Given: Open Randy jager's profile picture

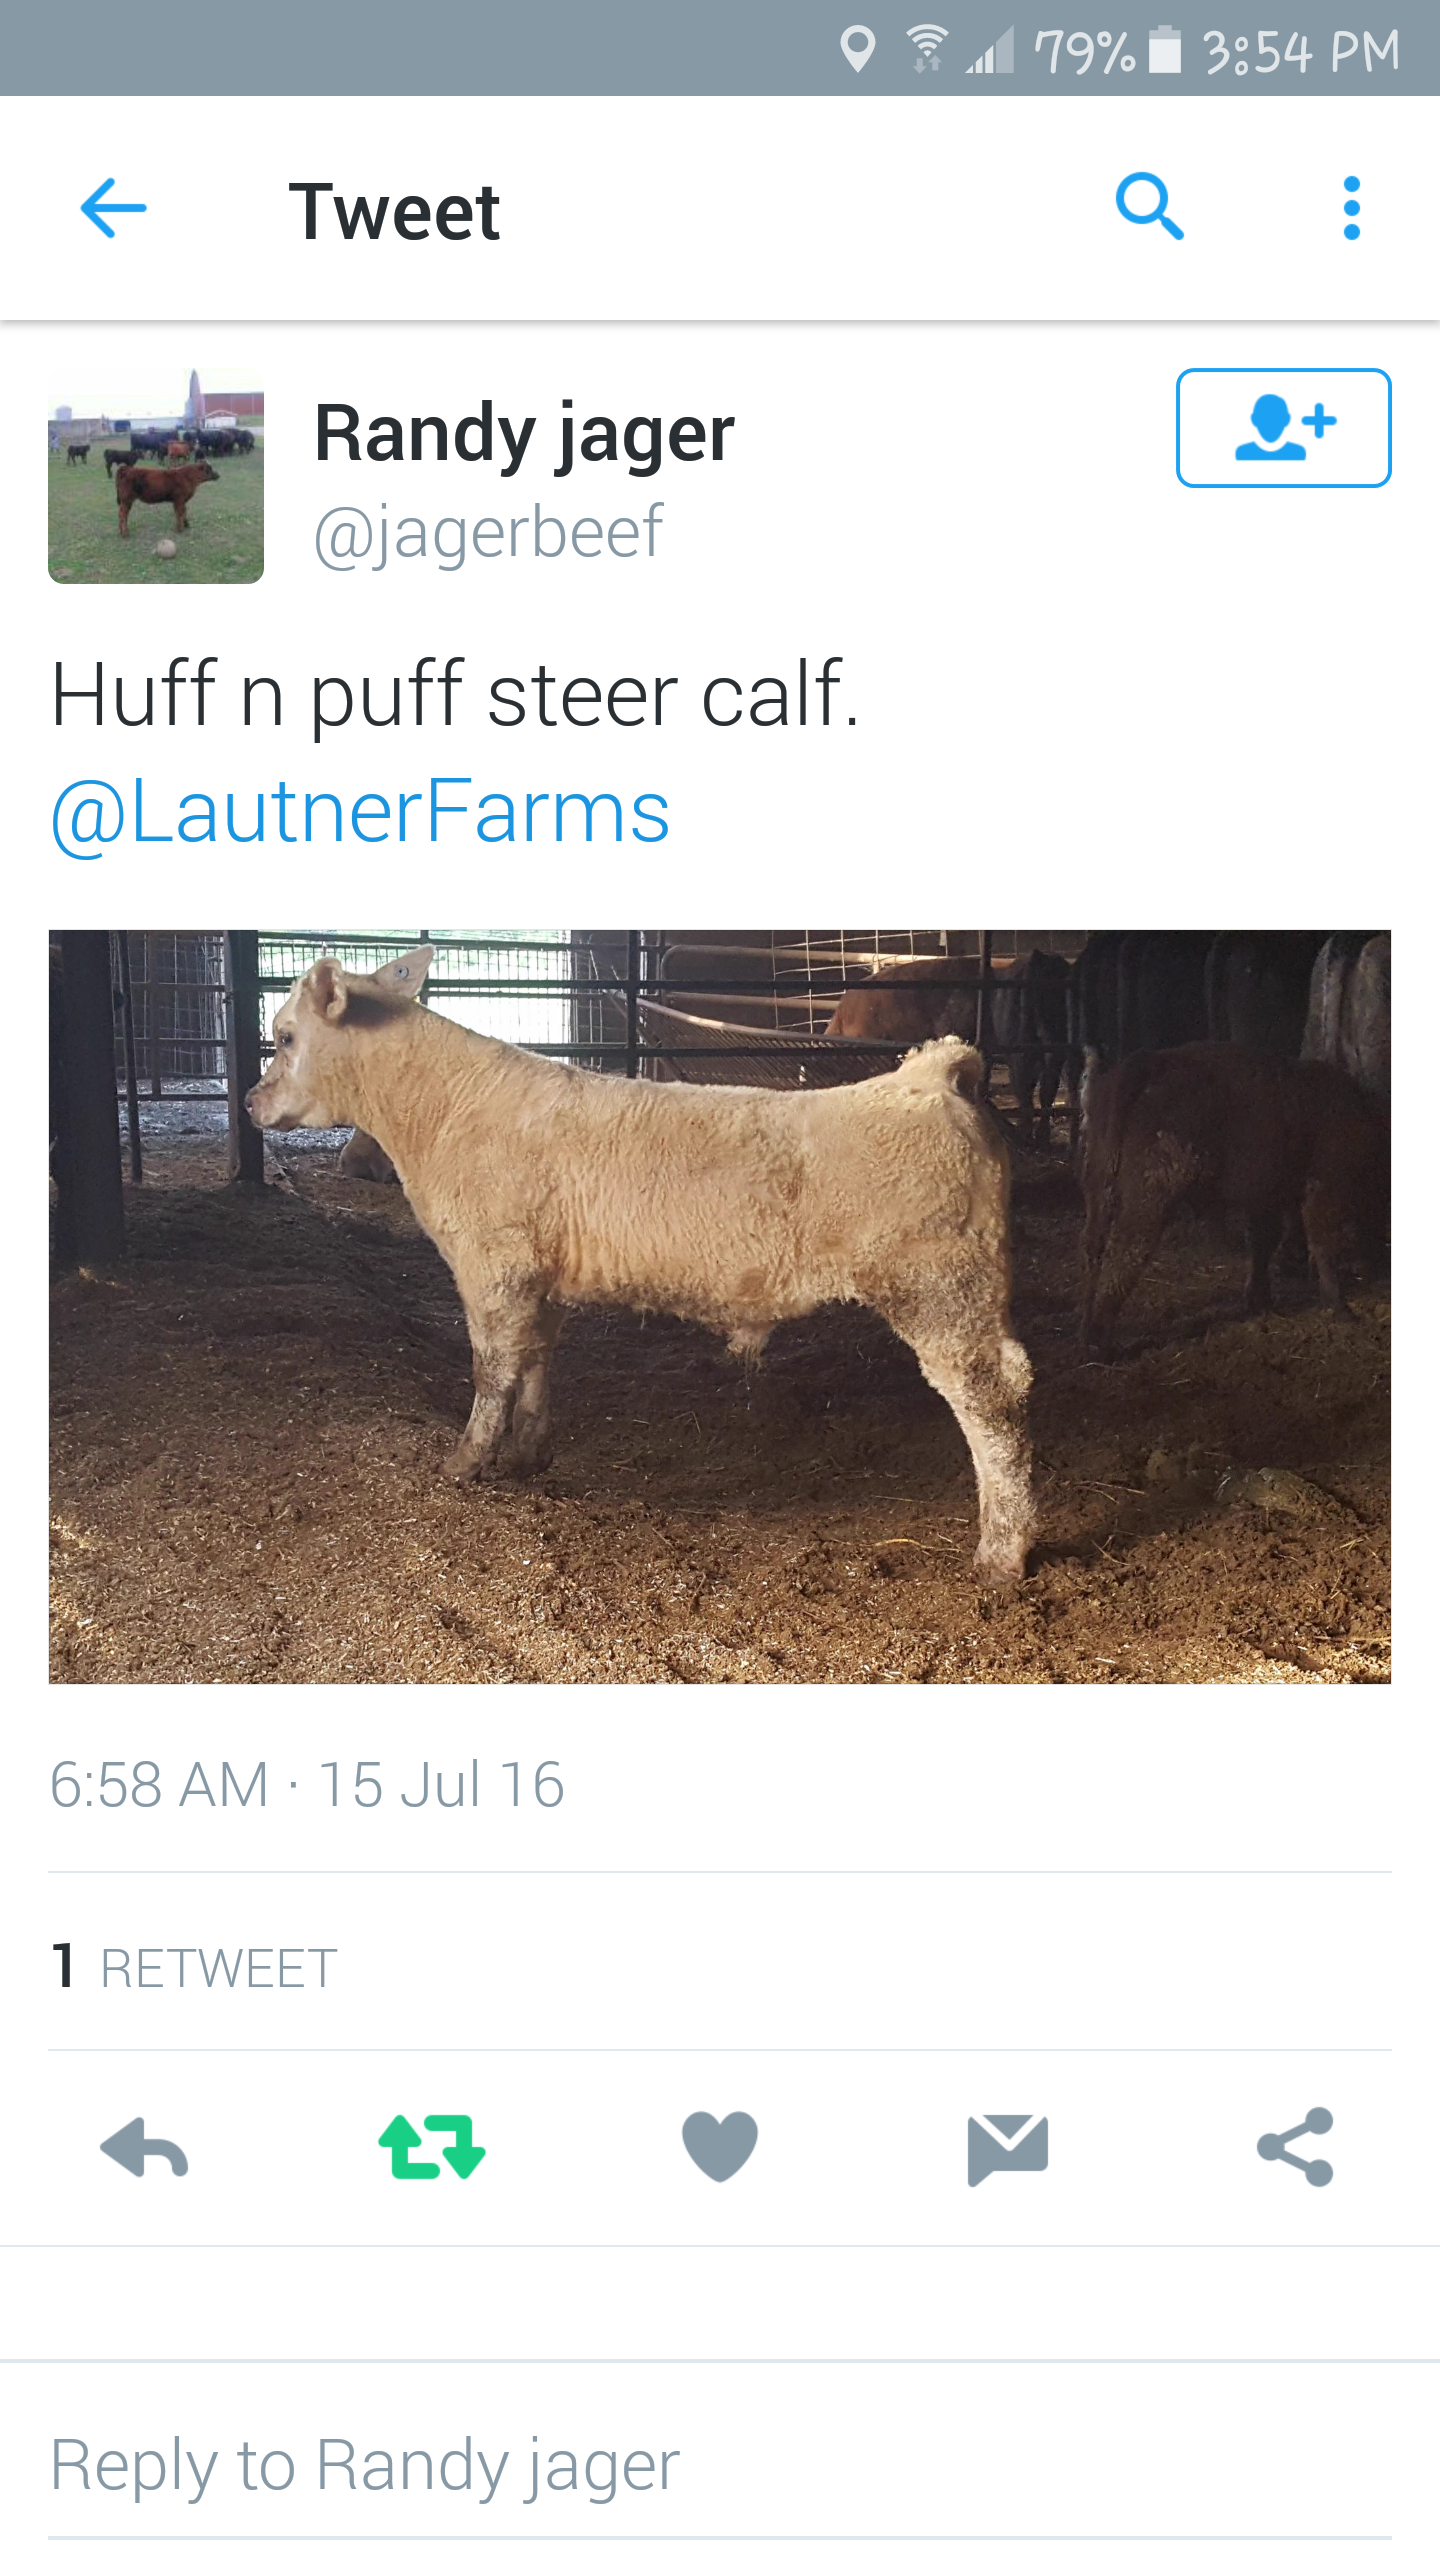Looking at the screenshot, I should tap(156, 476).
